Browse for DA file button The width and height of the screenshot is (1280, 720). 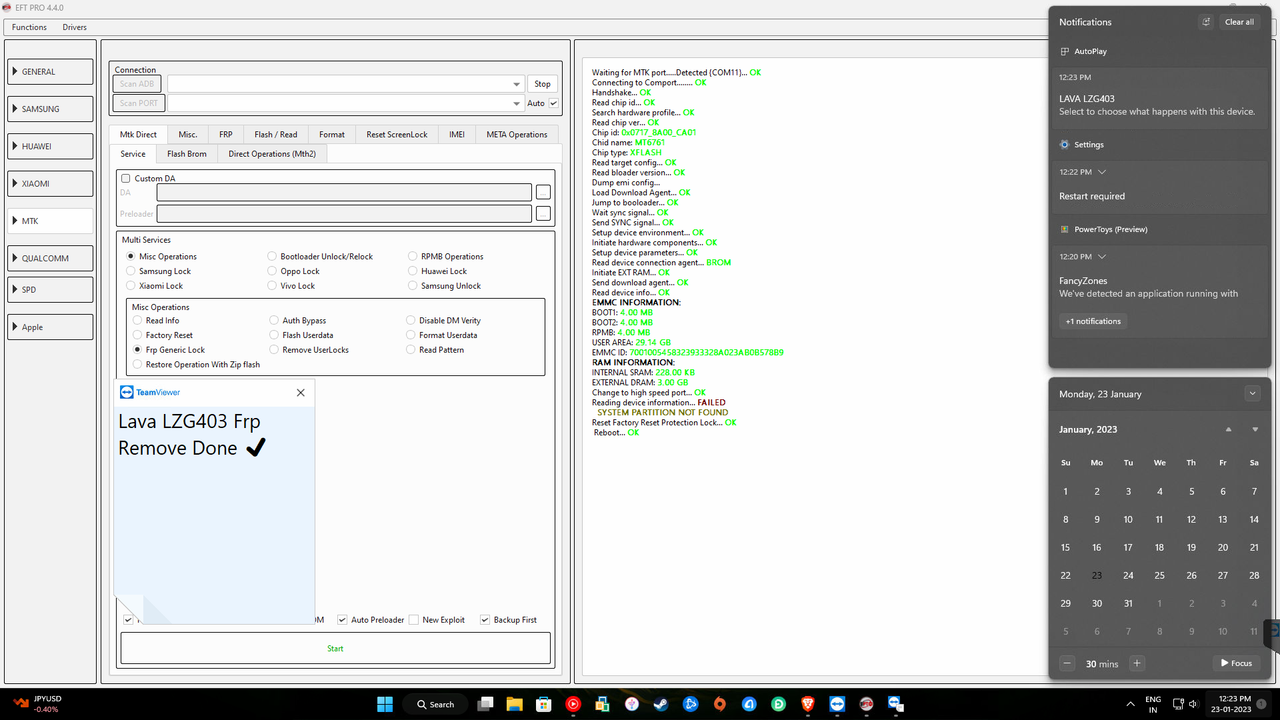tap(543, 192)
